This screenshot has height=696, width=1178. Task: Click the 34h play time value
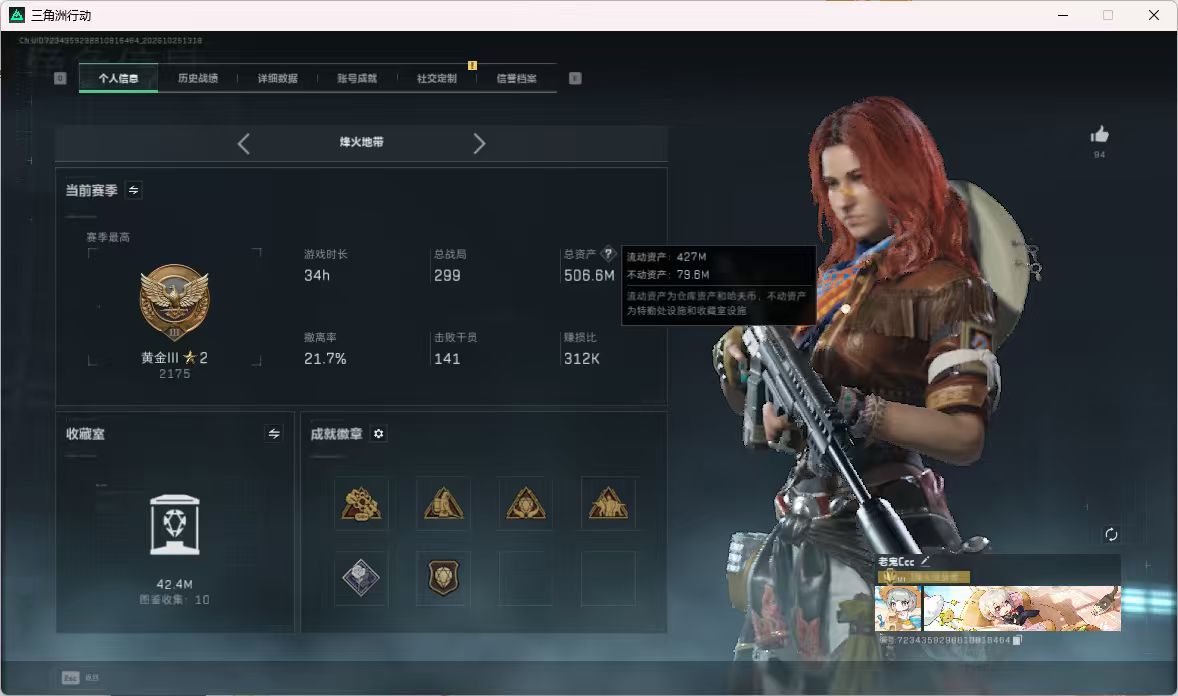coord(317,276)
